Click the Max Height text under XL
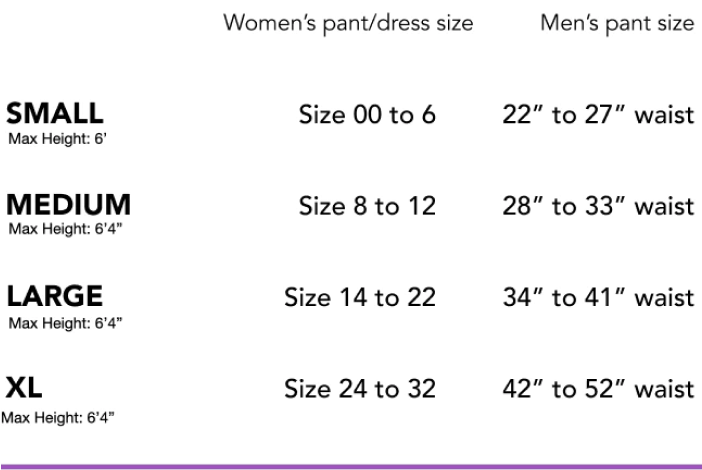 [x=58, y=416]
